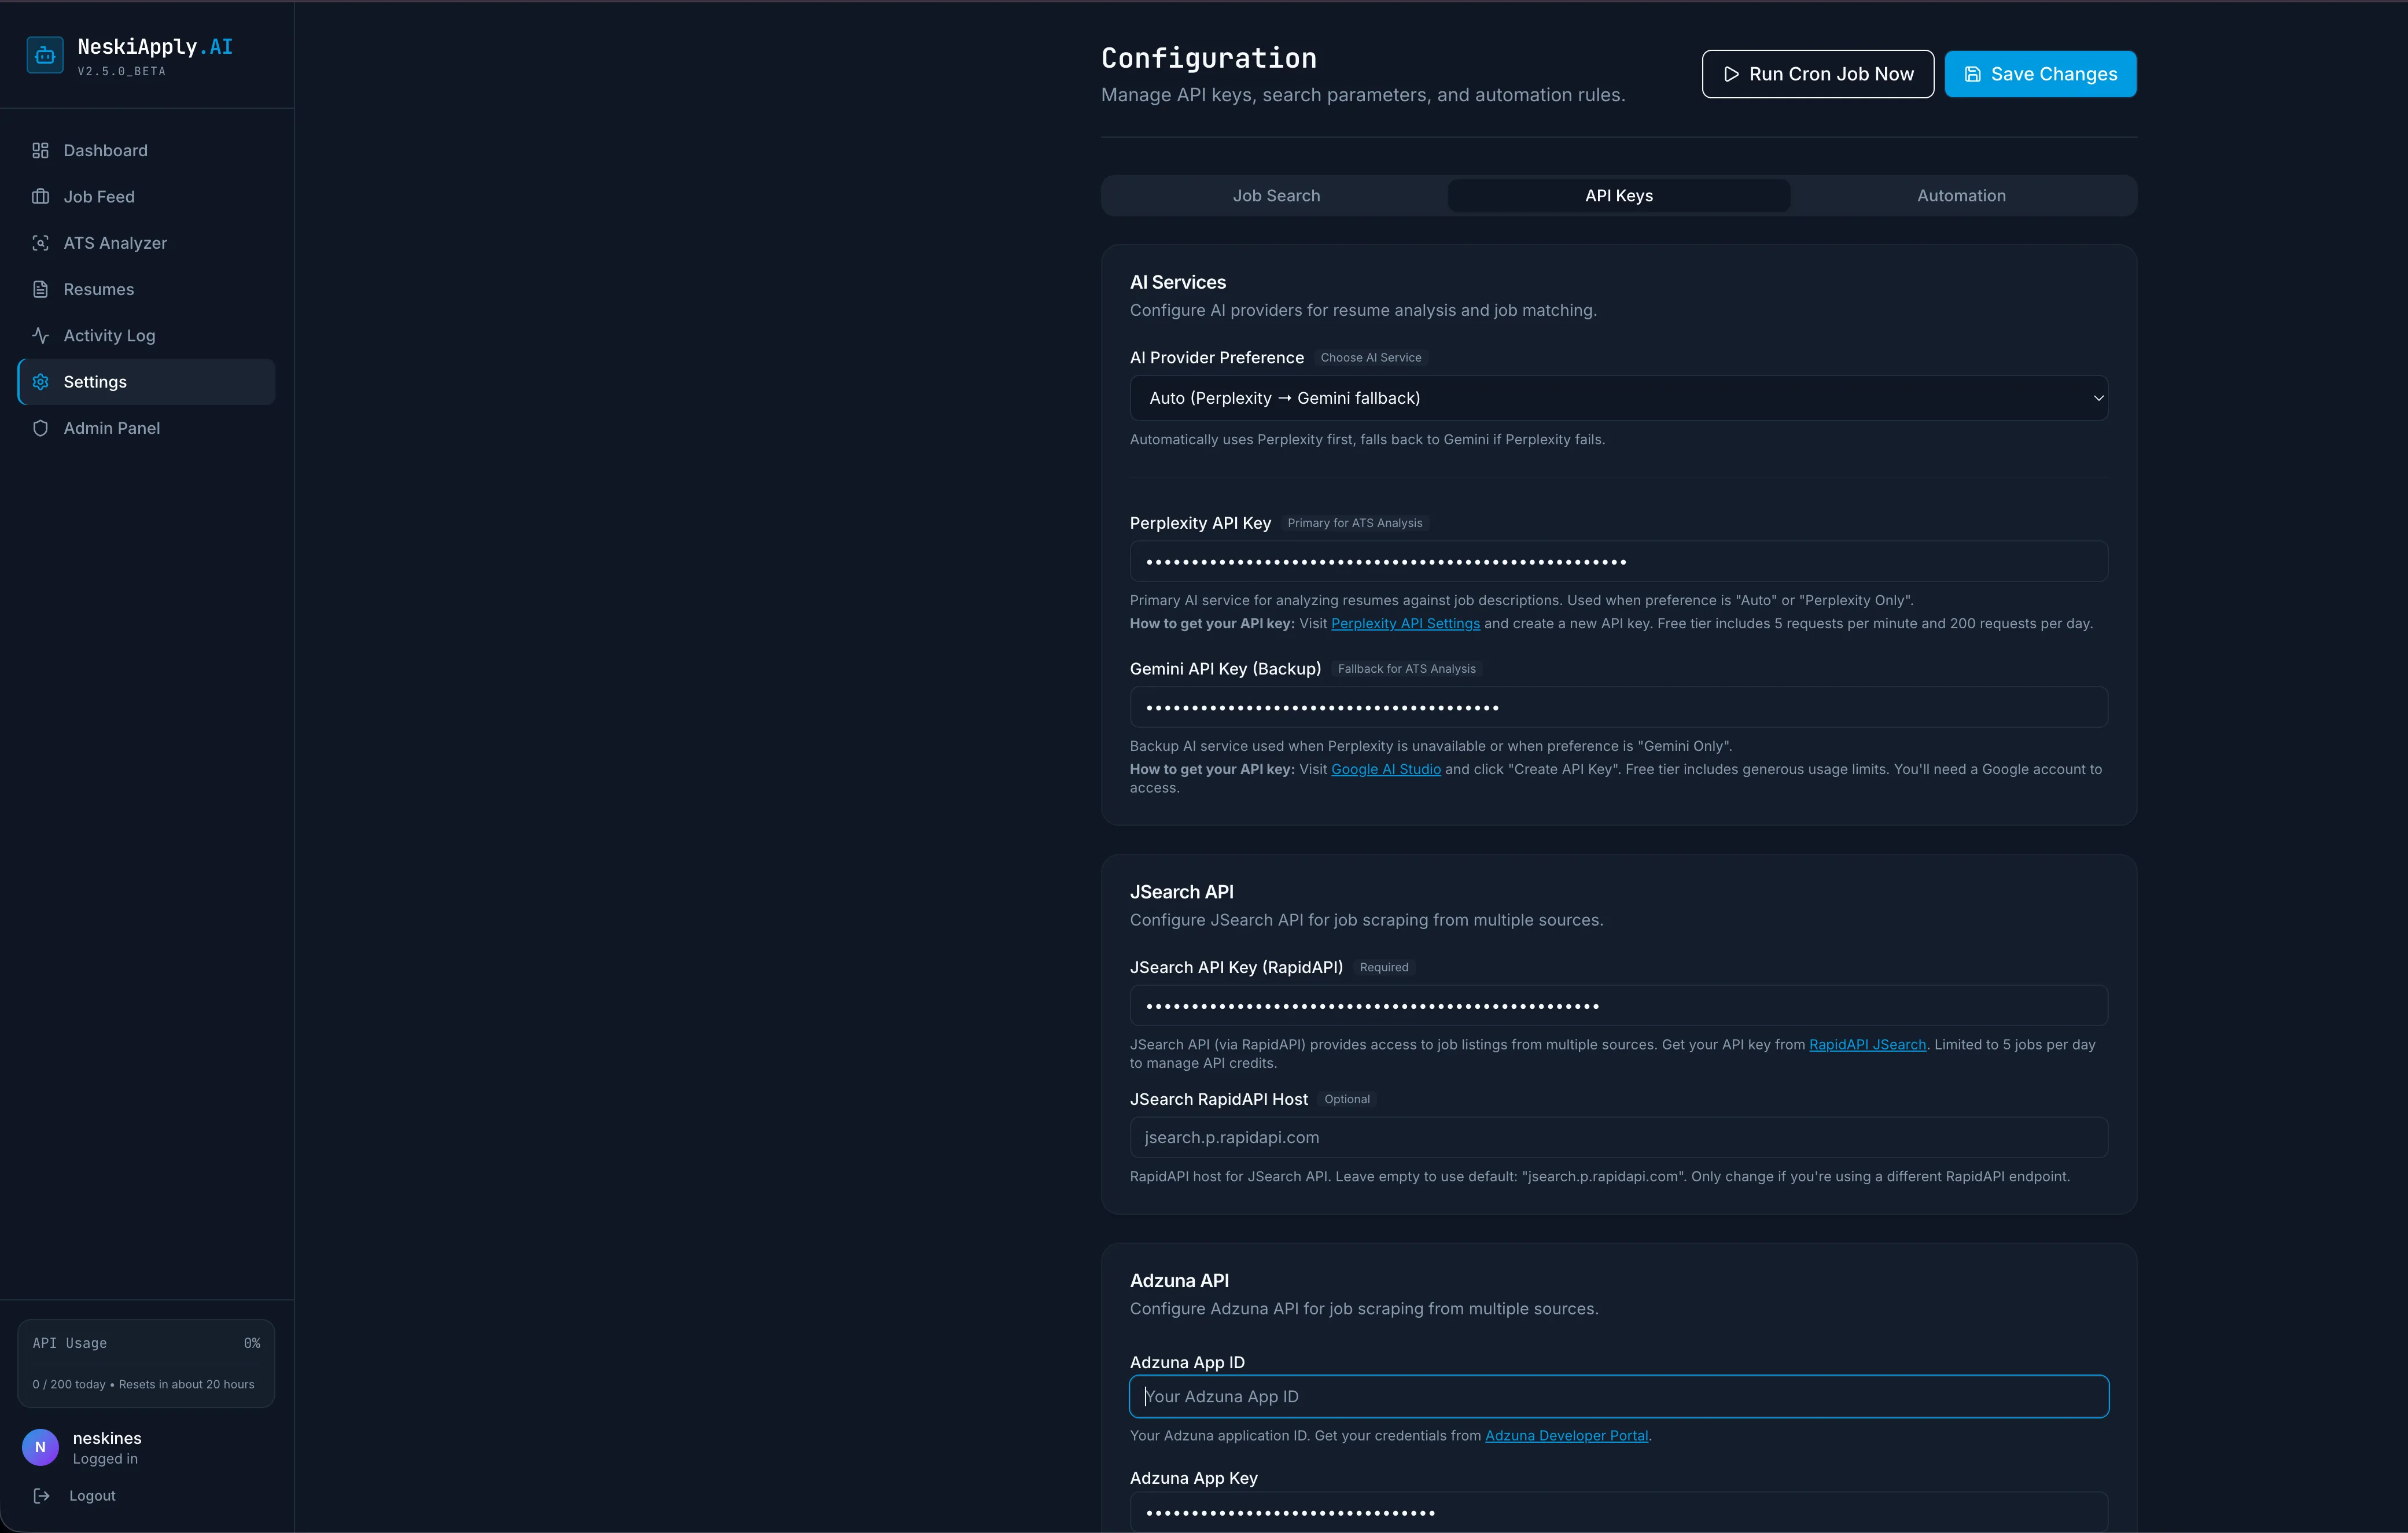Focus the JSearch API Key (RapidAPI) field

coord(1619,1005)
